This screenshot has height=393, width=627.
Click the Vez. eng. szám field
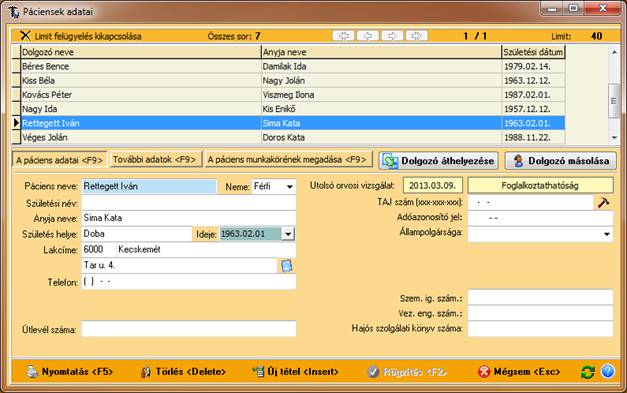tap(541, 313)
